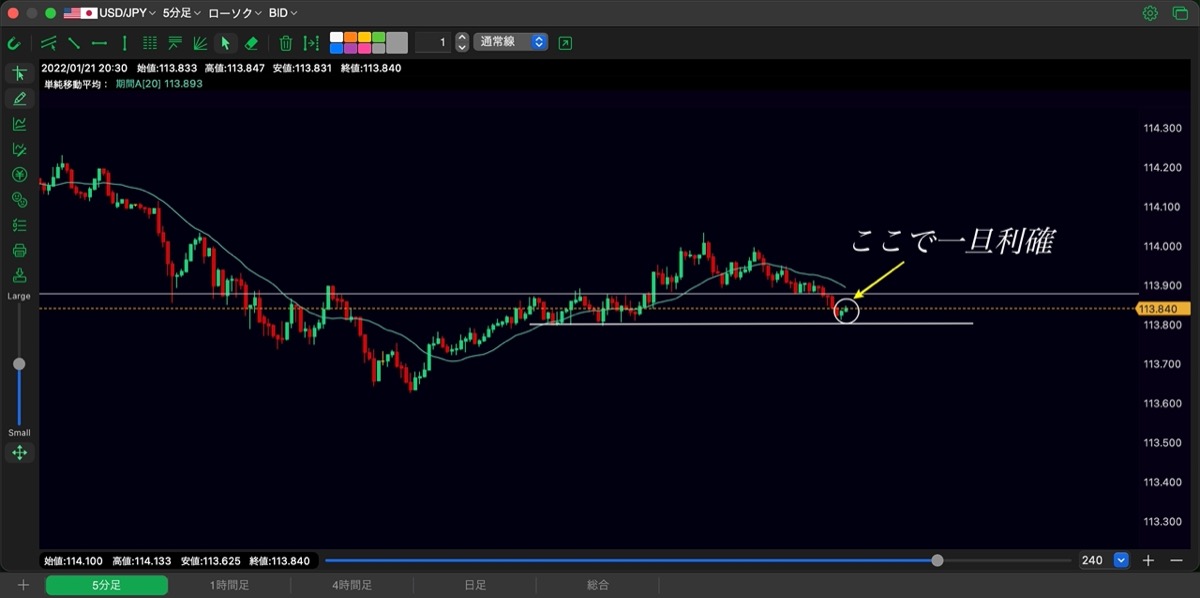This screenshot has width=1200, height=598.
Task: Toggle the pencil drawing mode in sidebar
Action: (19, 98)
